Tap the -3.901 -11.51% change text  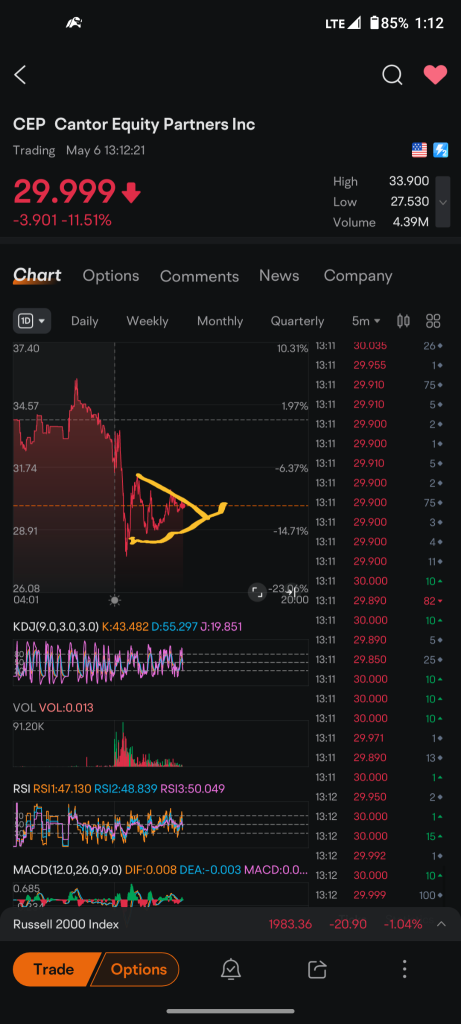pyautogui.click(x=62, y=221)
